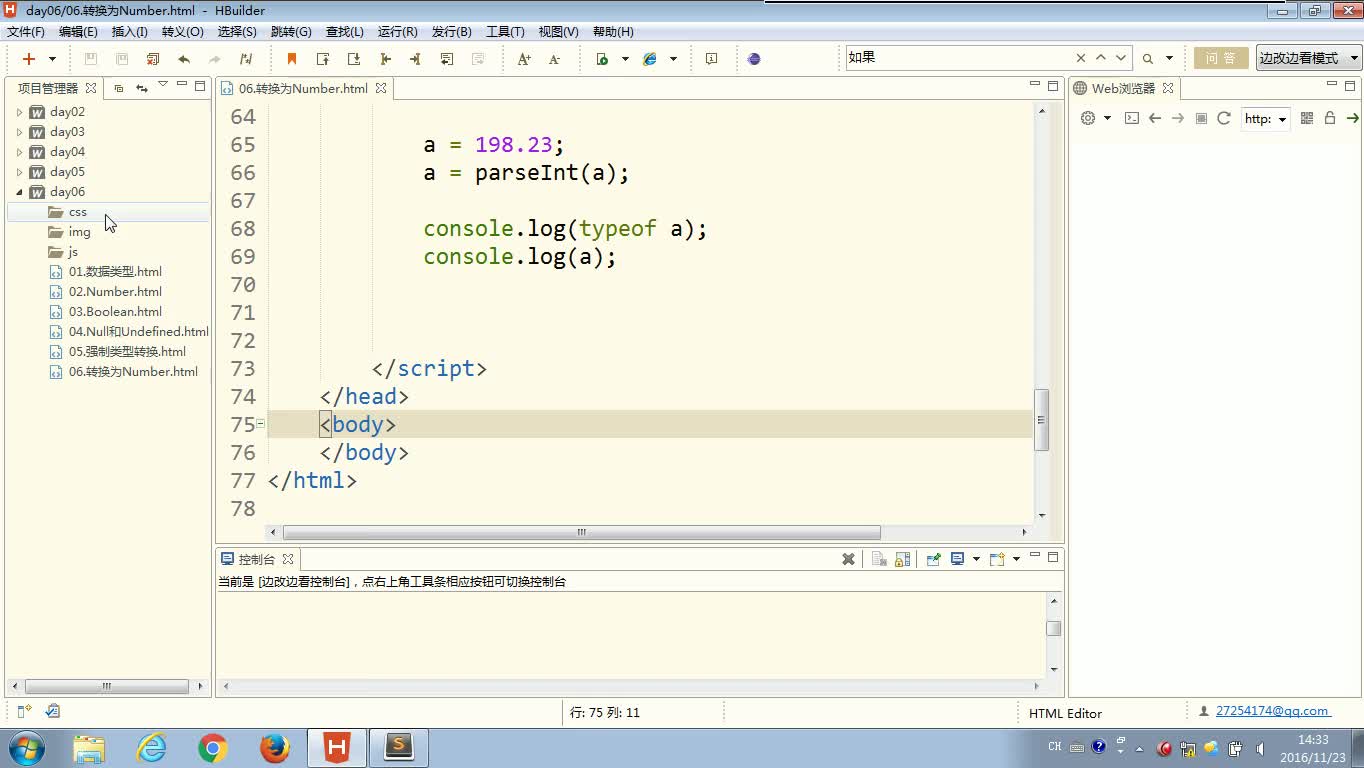Select 05.强制类型转换.html in project tree
Viewport: 1364px width, 768px height.
pos(127,352)
